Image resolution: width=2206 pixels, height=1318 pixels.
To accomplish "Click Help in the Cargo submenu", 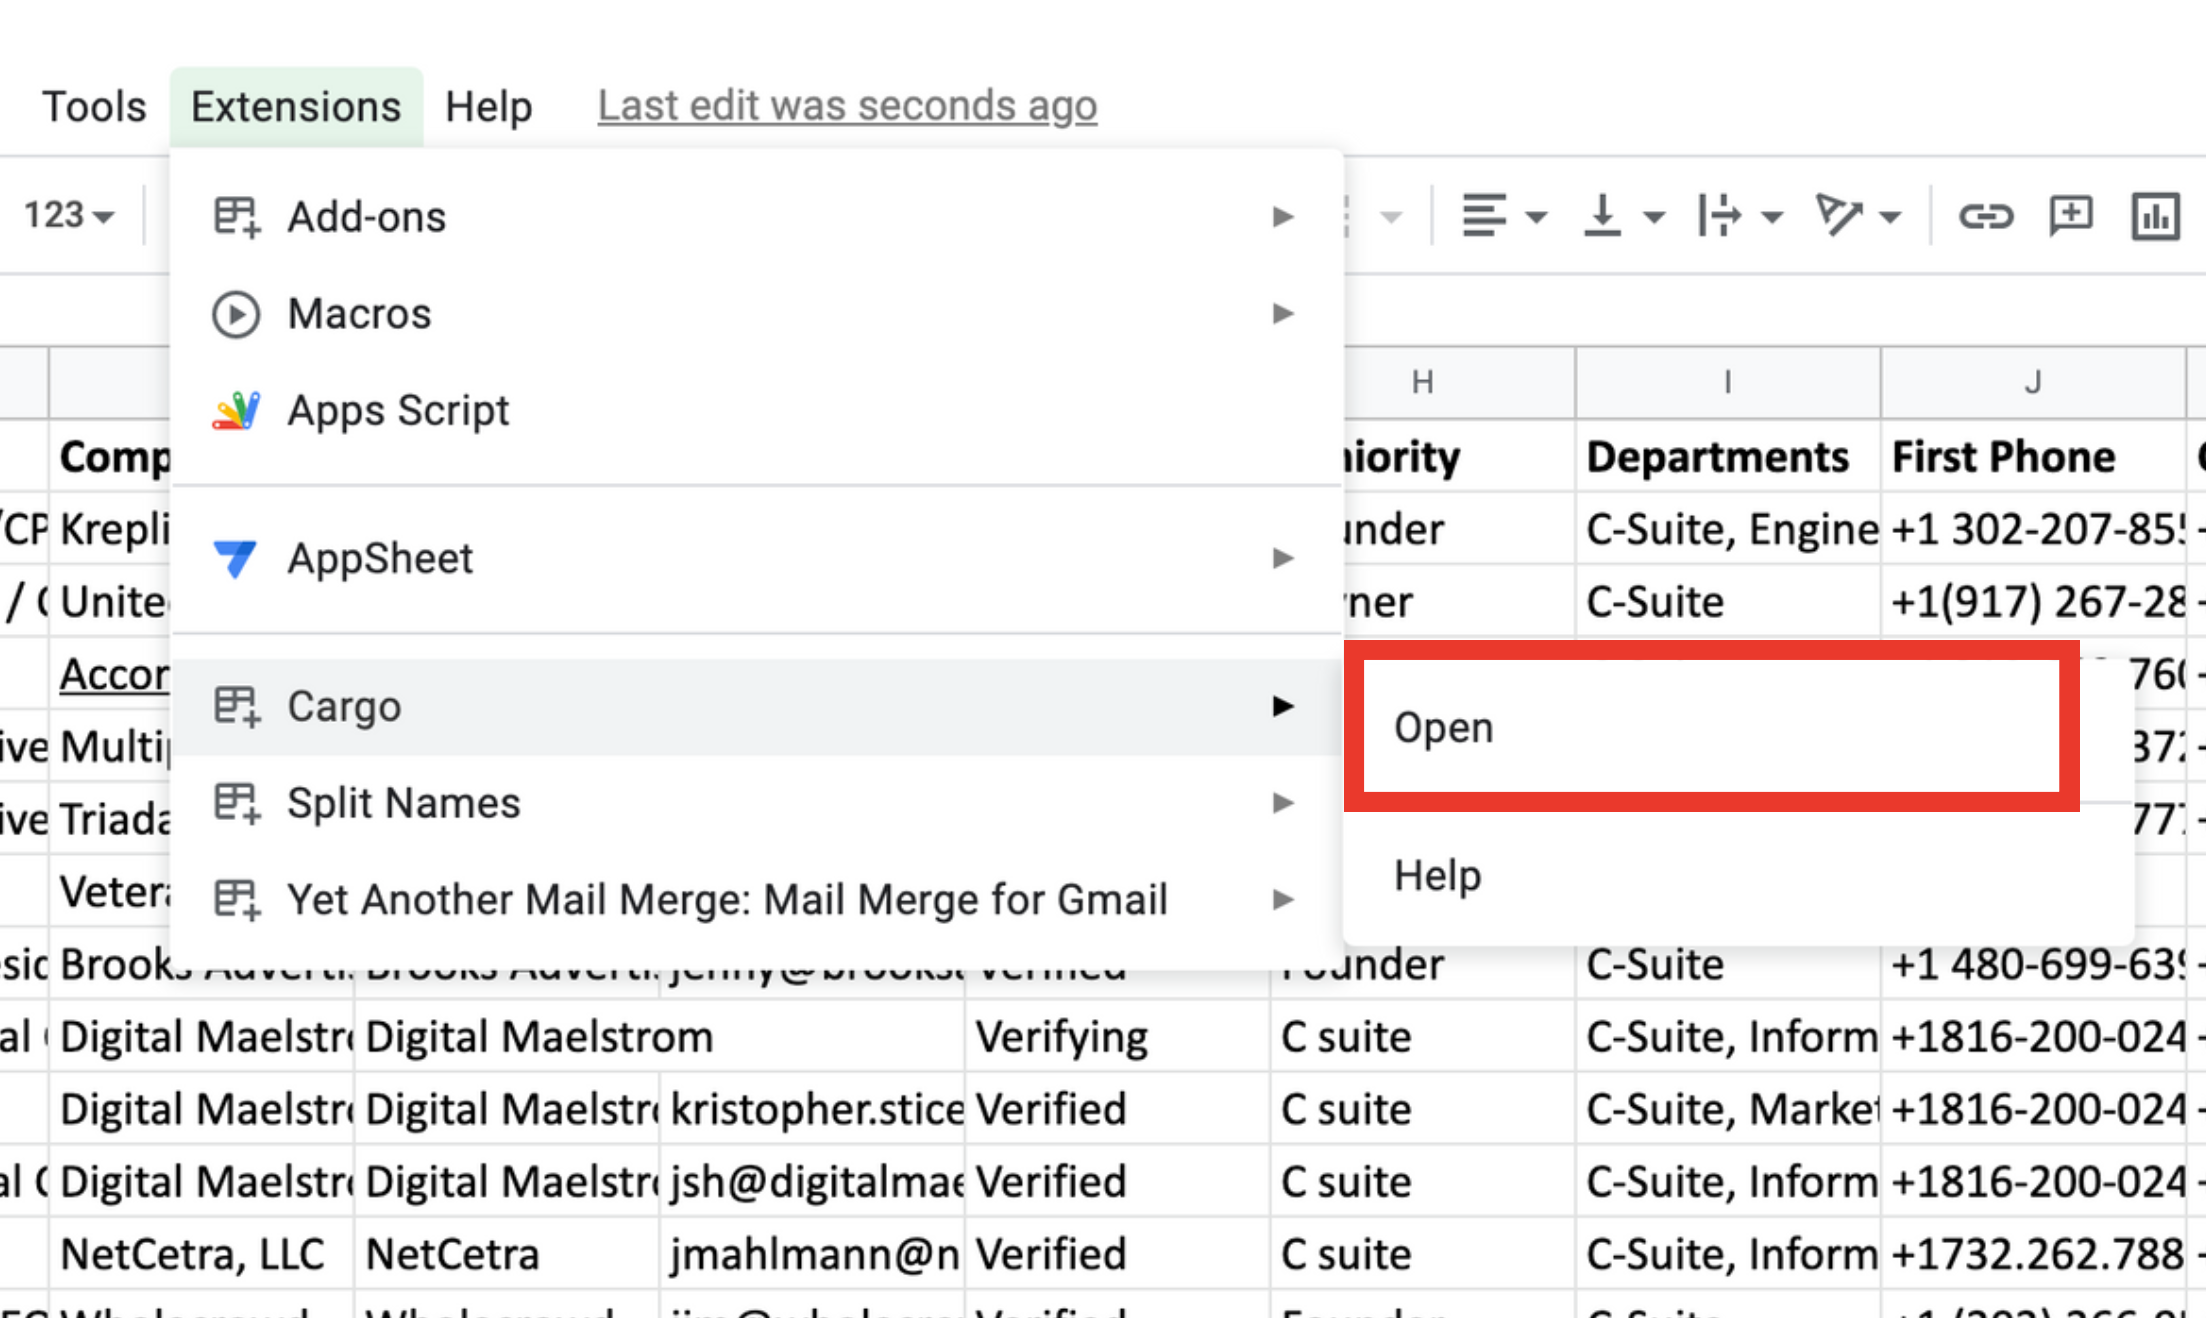I will pyautogui.click(x=1738, y=875).
